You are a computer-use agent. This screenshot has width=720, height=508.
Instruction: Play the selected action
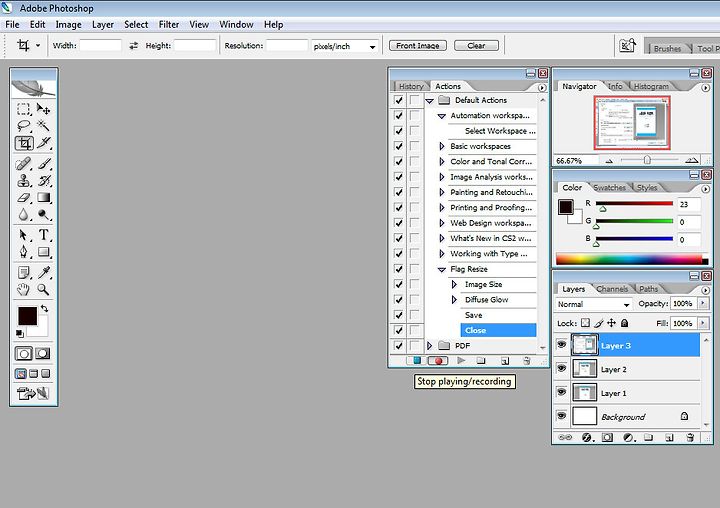461,361
